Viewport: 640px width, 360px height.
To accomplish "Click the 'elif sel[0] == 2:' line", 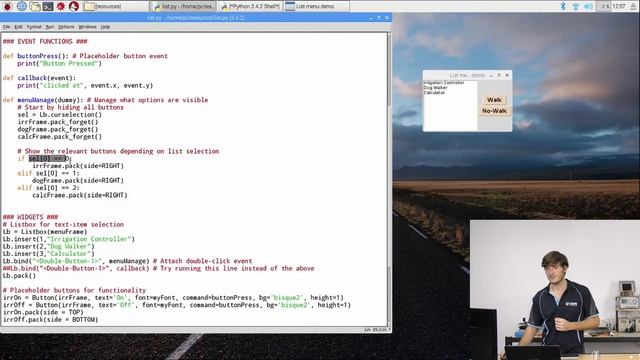I will pyautogui.click(x=49, y=188).
